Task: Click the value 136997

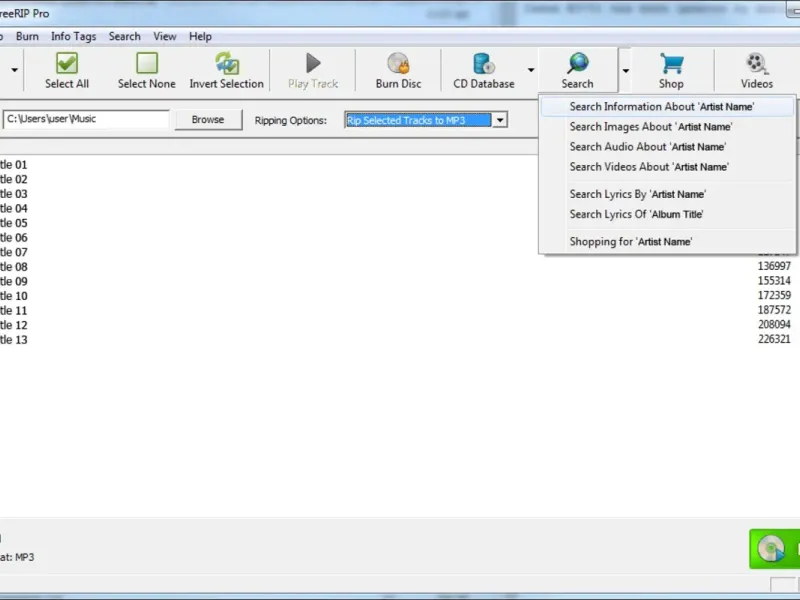Action: (x=774, y=266)
